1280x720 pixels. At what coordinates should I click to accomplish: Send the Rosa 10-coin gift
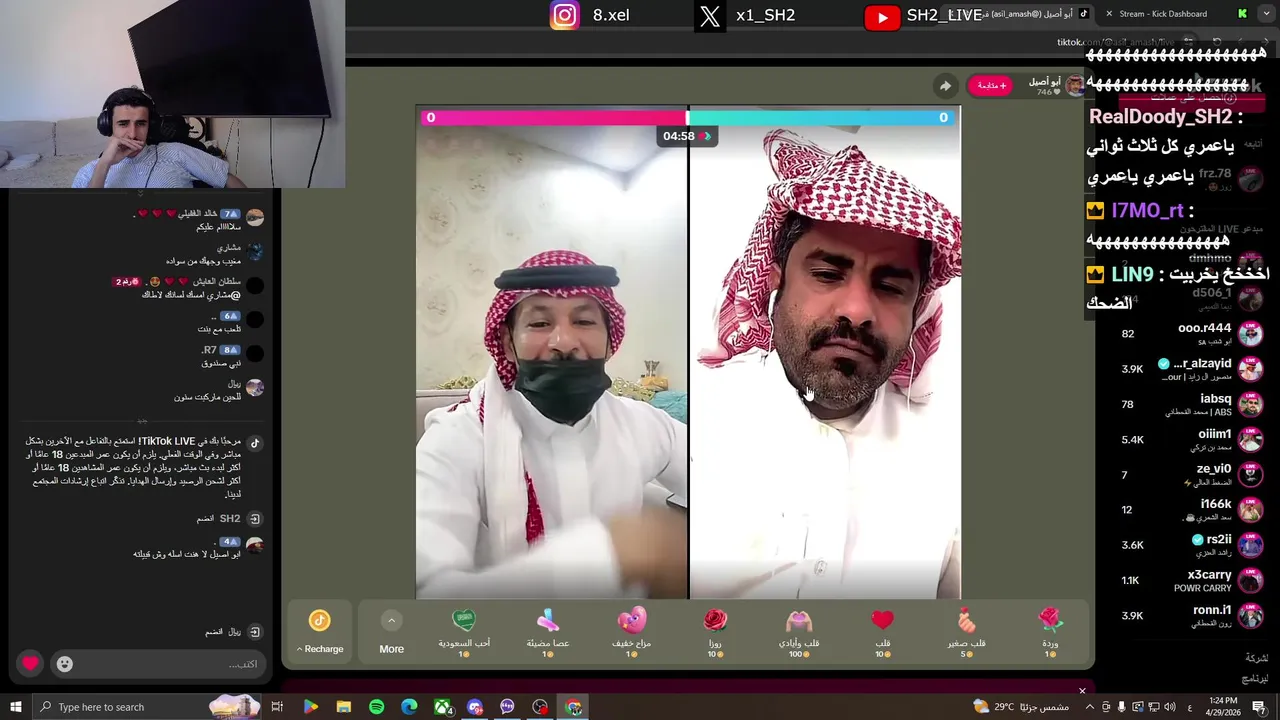tap(715, 632)
